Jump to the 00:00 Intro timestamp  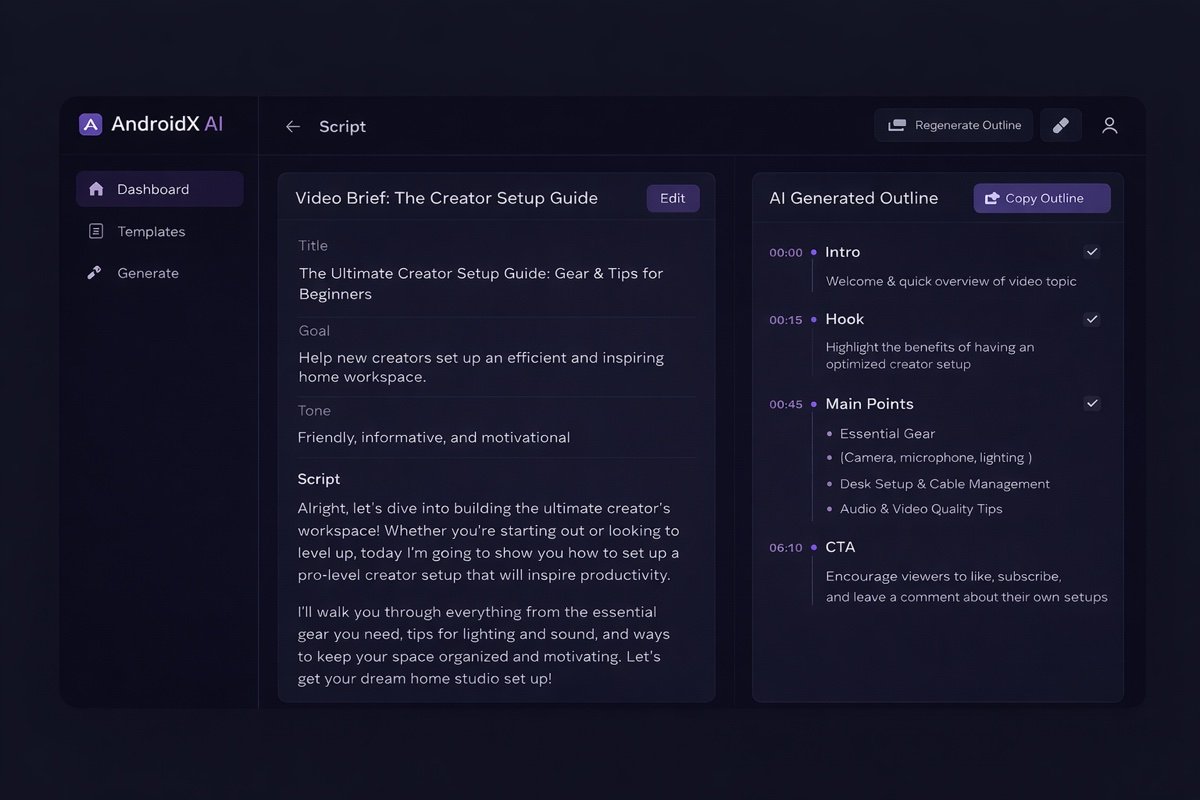pos(786,253)
